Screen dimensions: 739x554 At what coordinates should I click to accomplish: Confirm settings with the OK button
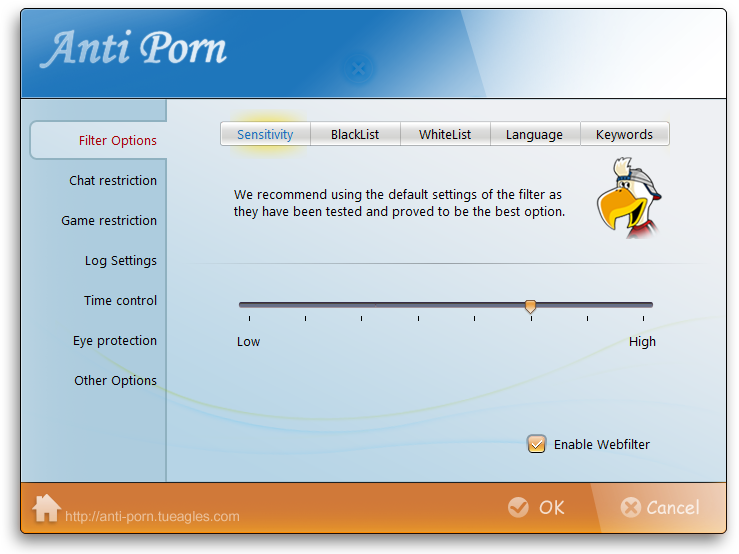point(536,508)
